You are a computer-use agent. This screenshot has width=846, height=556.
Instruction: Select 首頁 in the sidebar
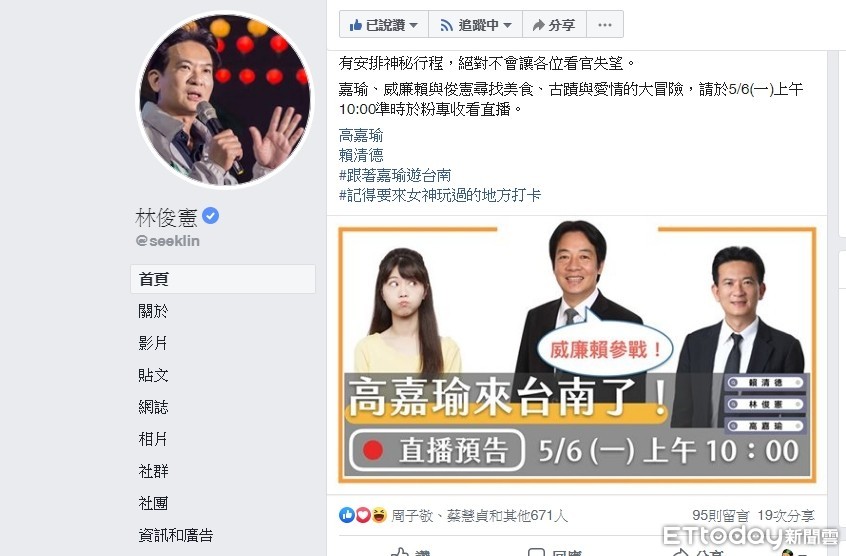223,279
